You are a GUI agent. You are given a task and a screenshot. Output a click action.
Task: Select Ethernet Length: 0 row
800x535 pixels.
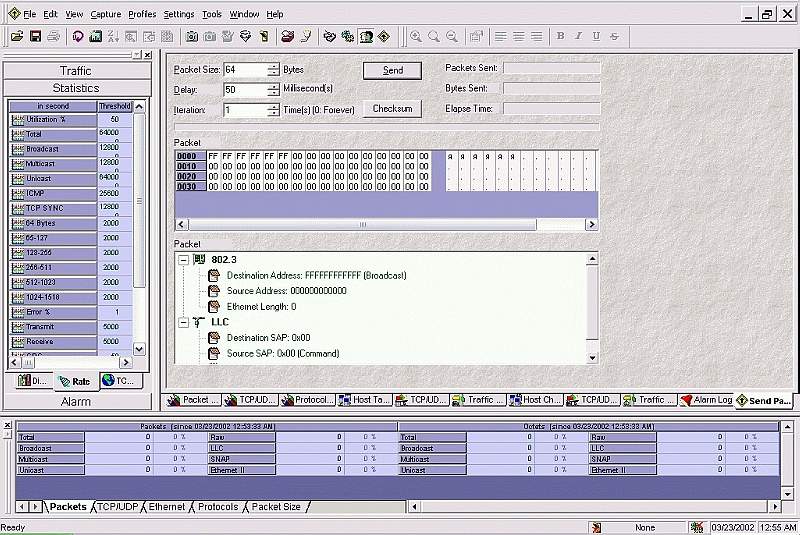point(261,307)
